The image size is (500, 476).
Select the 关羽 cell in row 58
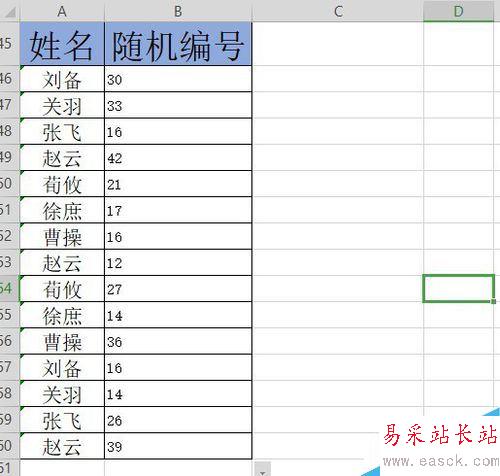pyautogui.click(x=62, y=394)
